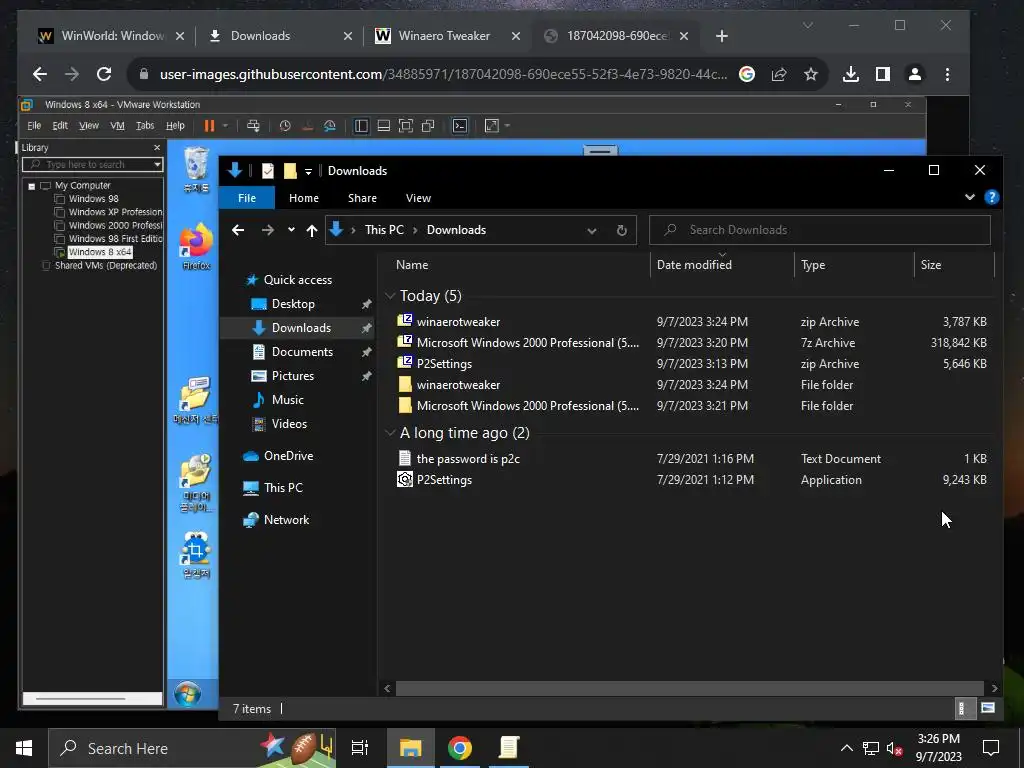Click Properties icon in Explorer quick access toolbar
This screenshot has width=1024, height=768.
coord(268,170)
